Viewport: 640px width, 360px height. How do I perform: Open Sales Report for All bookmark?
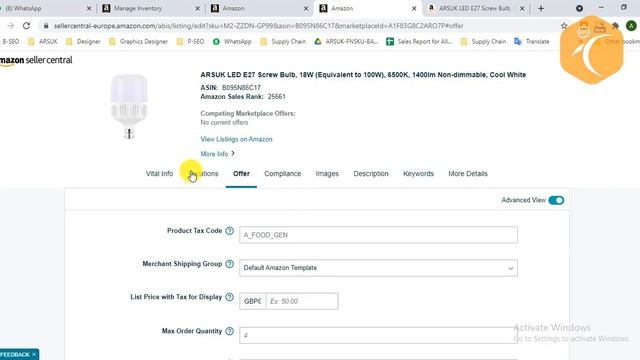pyautogui.click(x=419, y=42)
